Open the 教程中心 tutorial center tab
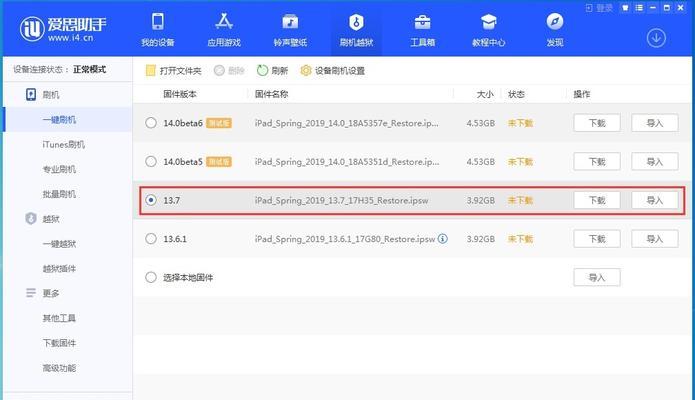The height and width of the screenshot is (400, 695). click(x=488, y=30)
